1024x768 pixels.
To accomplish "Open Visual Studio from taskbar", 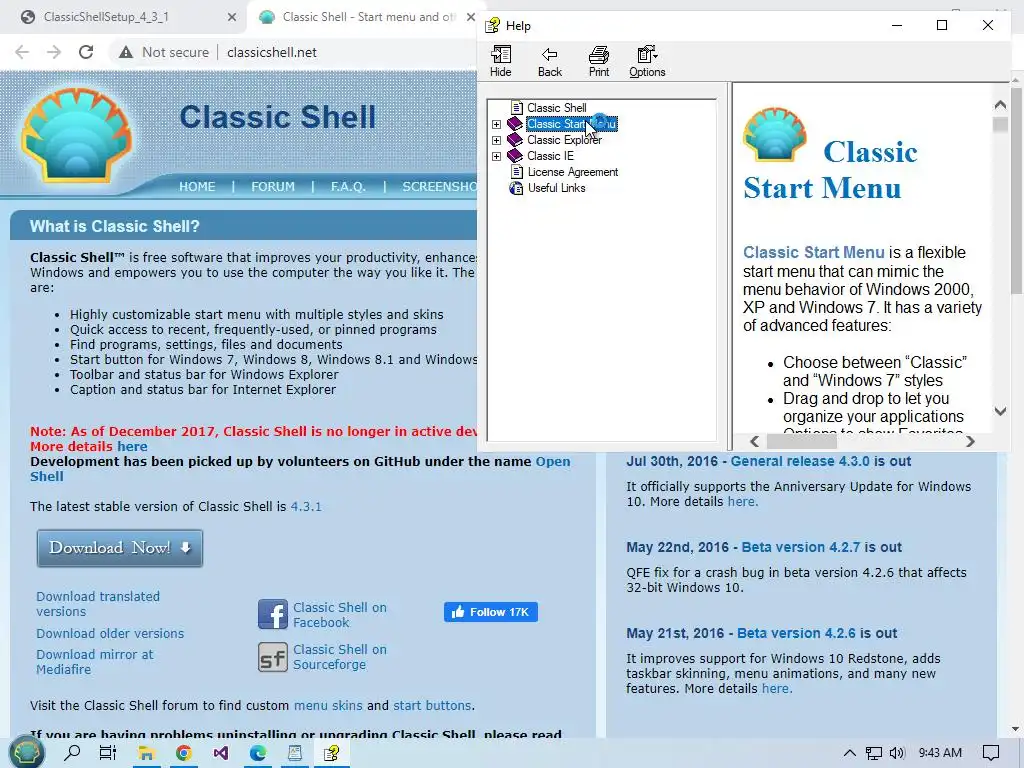I will (x=221, y=753).
